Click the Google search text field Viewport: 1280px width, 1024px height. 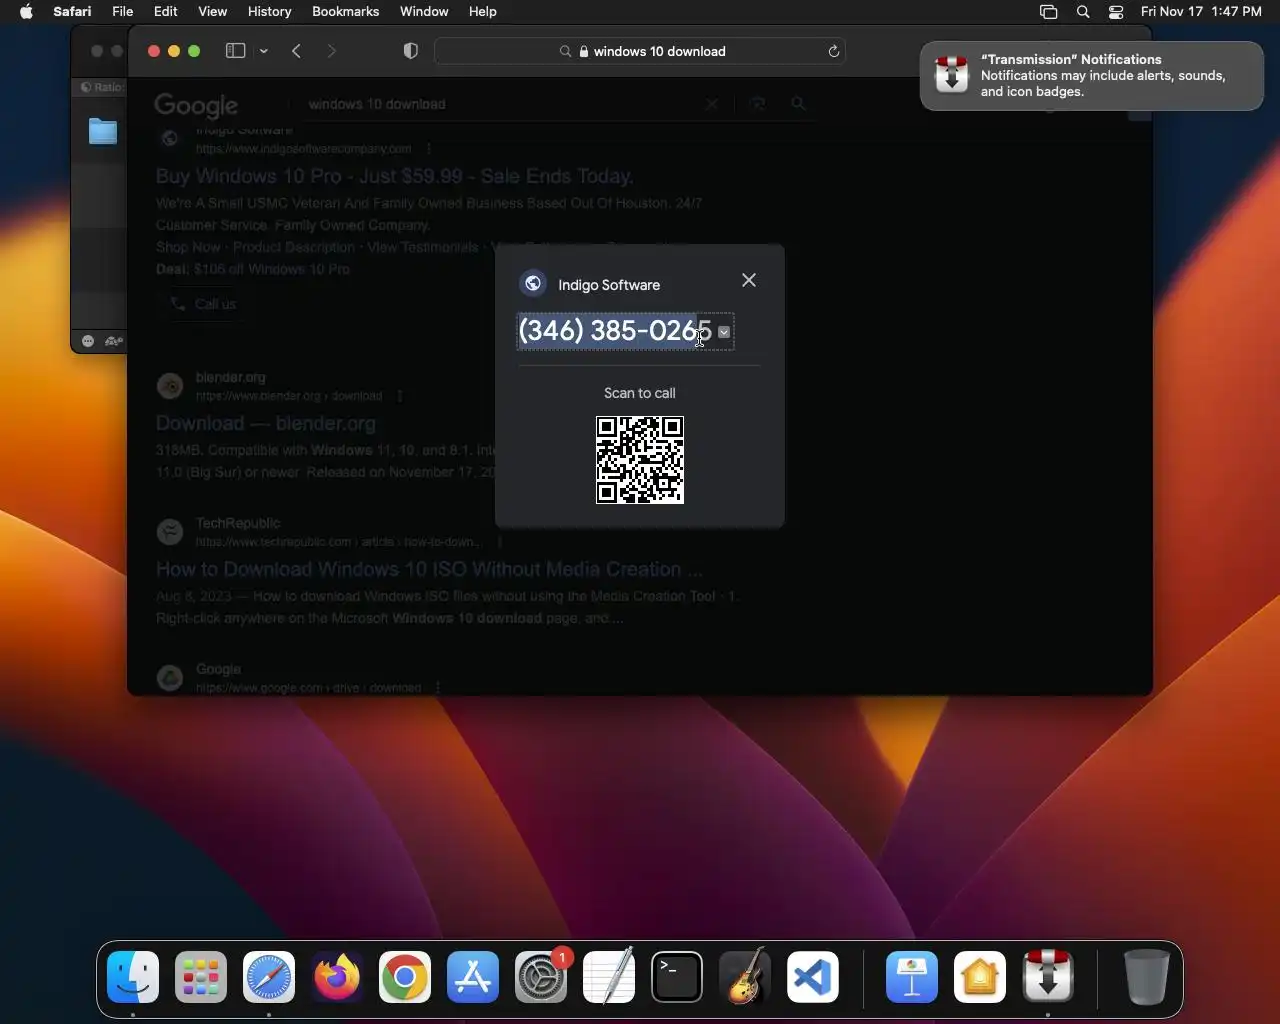coord(500,104)
